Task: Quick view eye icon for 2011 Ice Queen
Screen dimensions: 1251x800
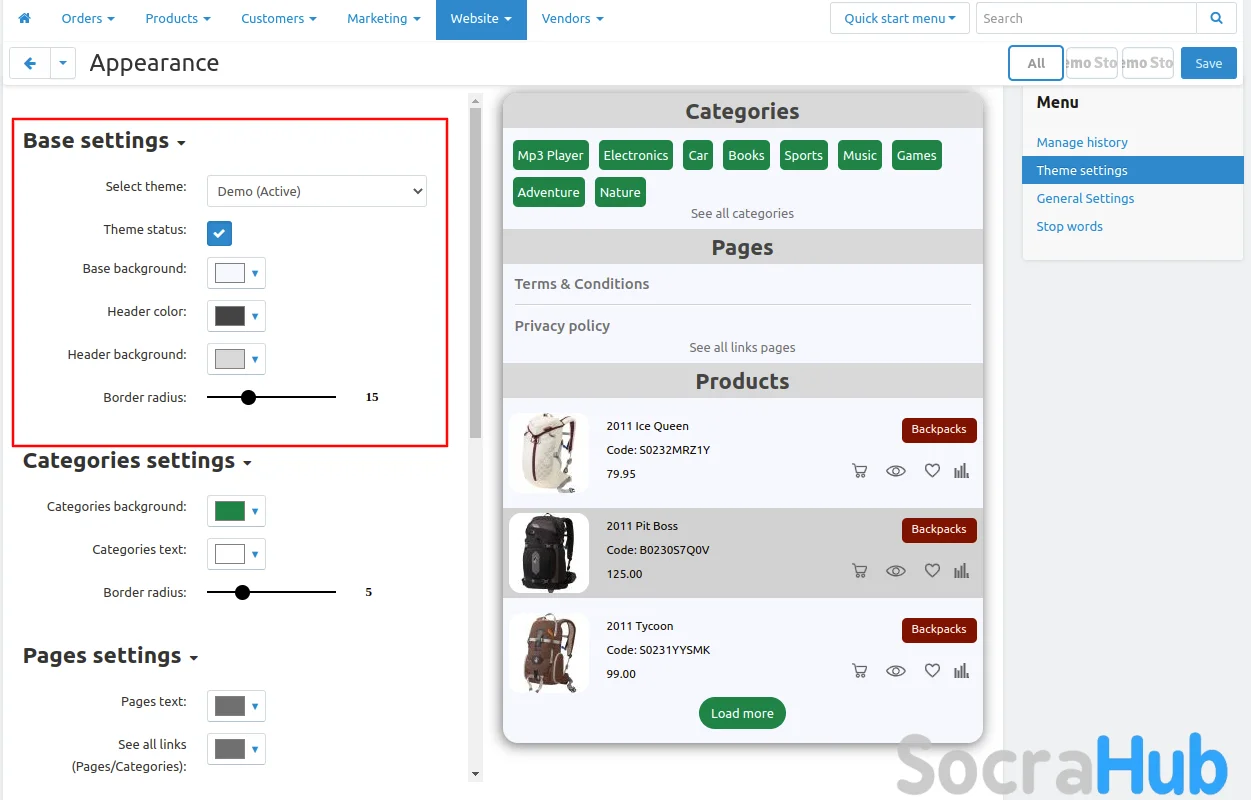Action: 896,471
